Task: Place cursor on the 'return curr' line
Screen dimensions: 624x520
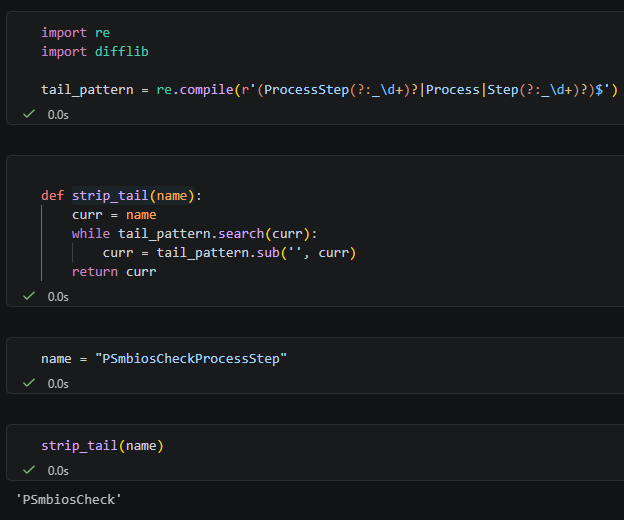Action: [114, 271]
